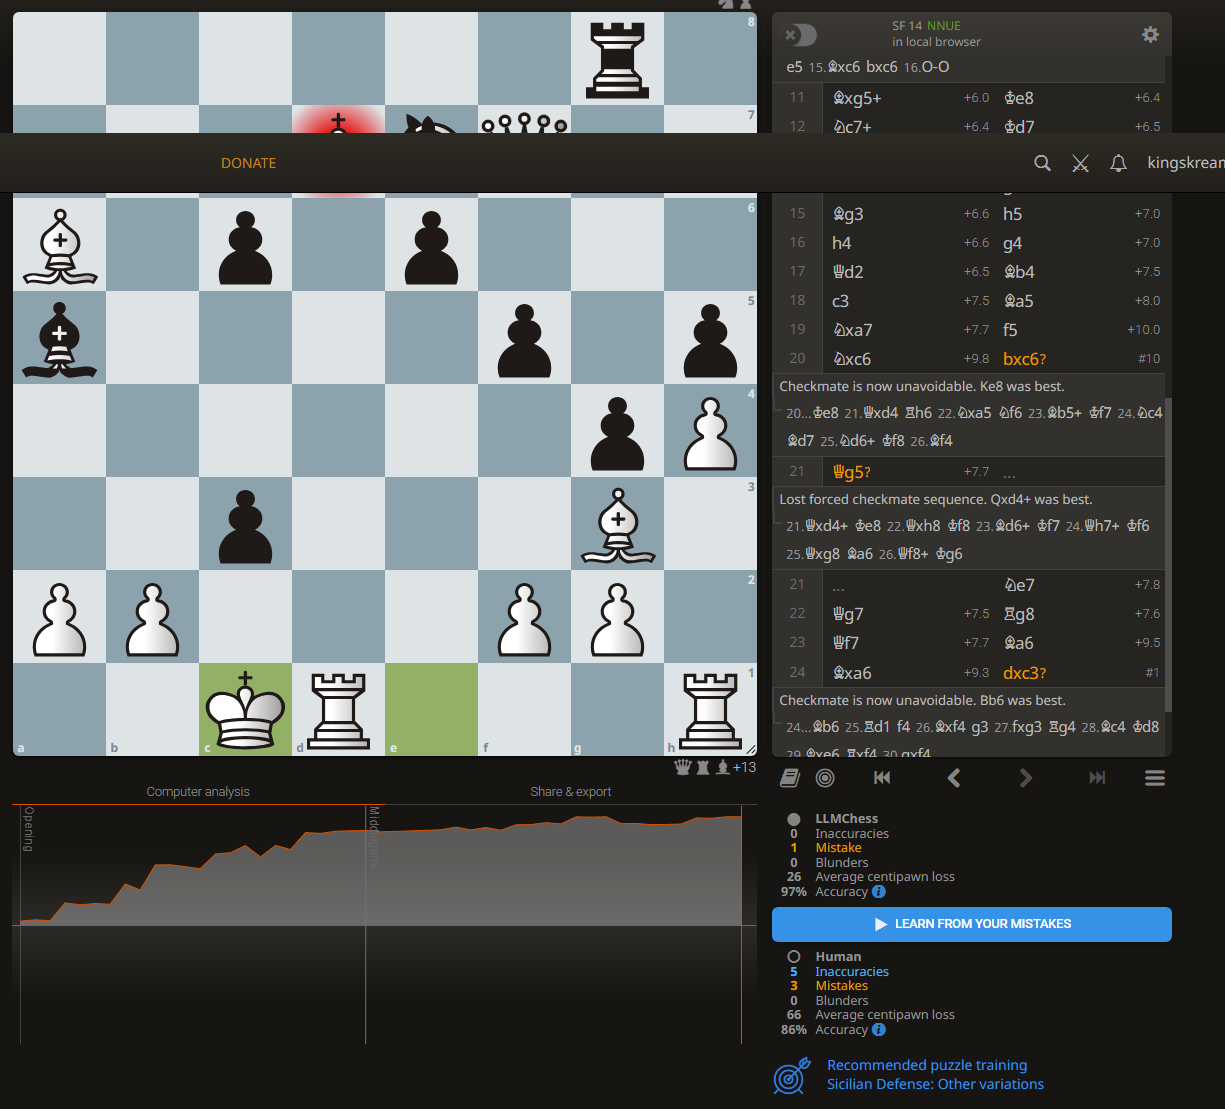The width and height of the screenshot is (1225, 1109).
Task: Click Human's Inaccuracies count link
Action: [851, 971]
